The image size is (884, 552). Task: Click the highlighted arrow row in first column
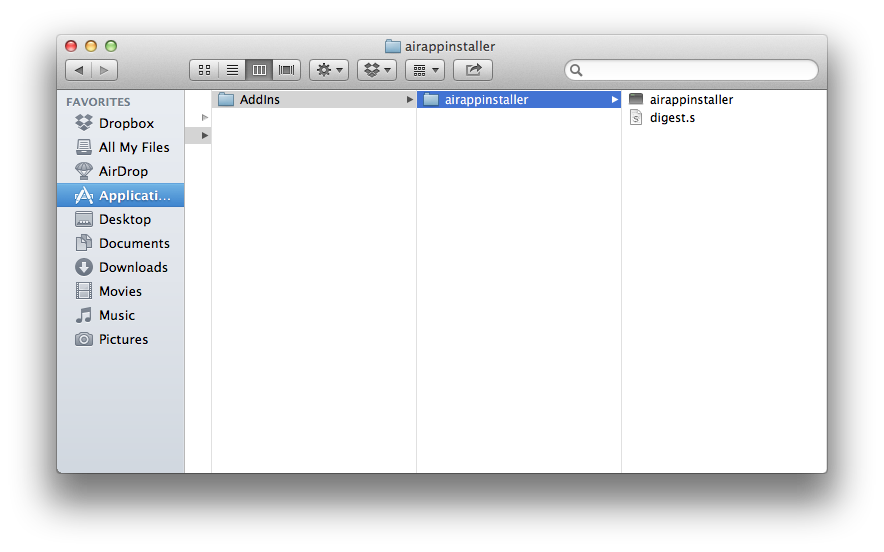pos(198,135)
